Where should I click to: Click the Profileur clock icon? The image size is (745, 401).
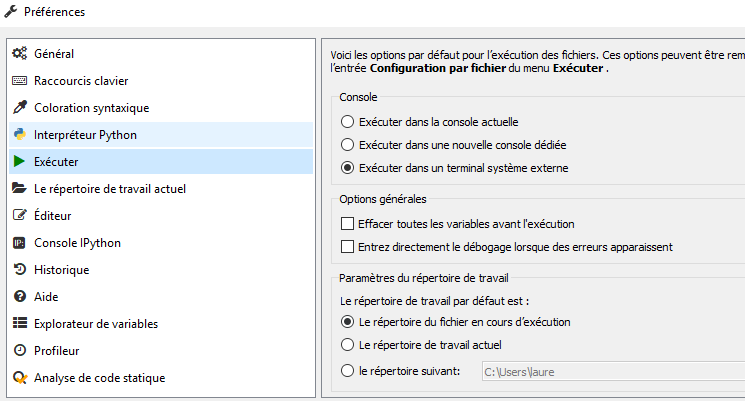click(19, 351)
